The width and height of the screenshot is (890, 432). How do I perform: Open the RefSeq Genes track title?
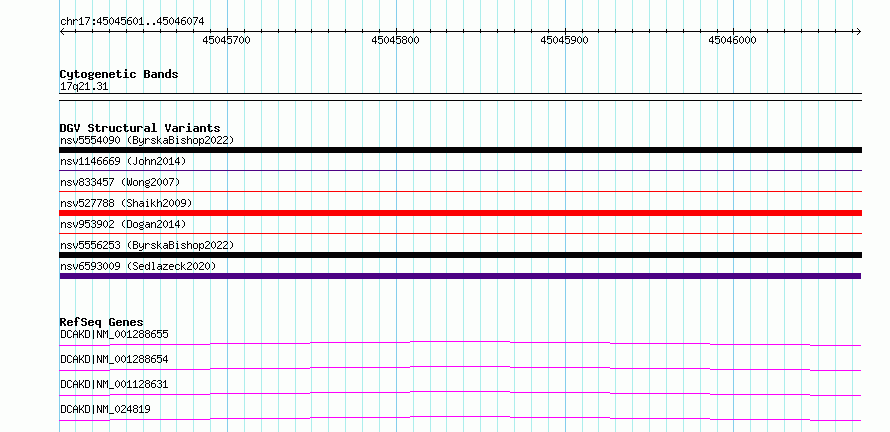(x=102, y=322)
